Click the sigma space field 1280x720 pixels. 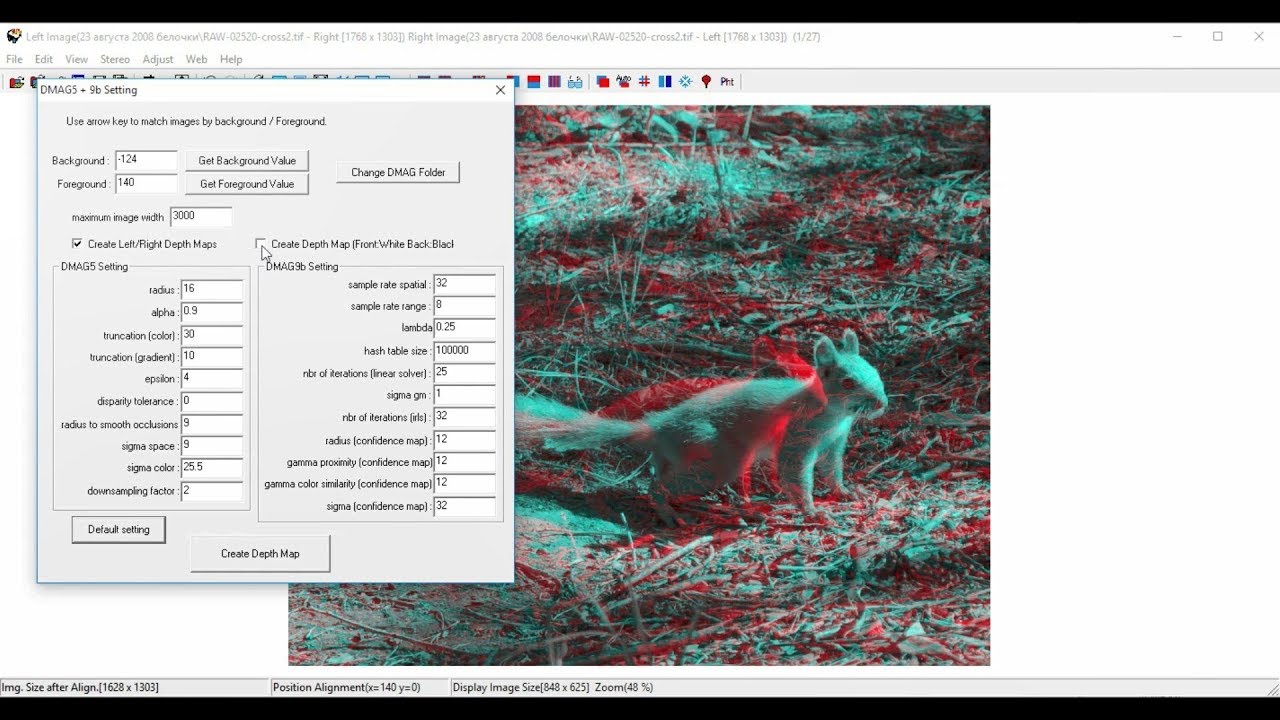click(x=212, y=446)
